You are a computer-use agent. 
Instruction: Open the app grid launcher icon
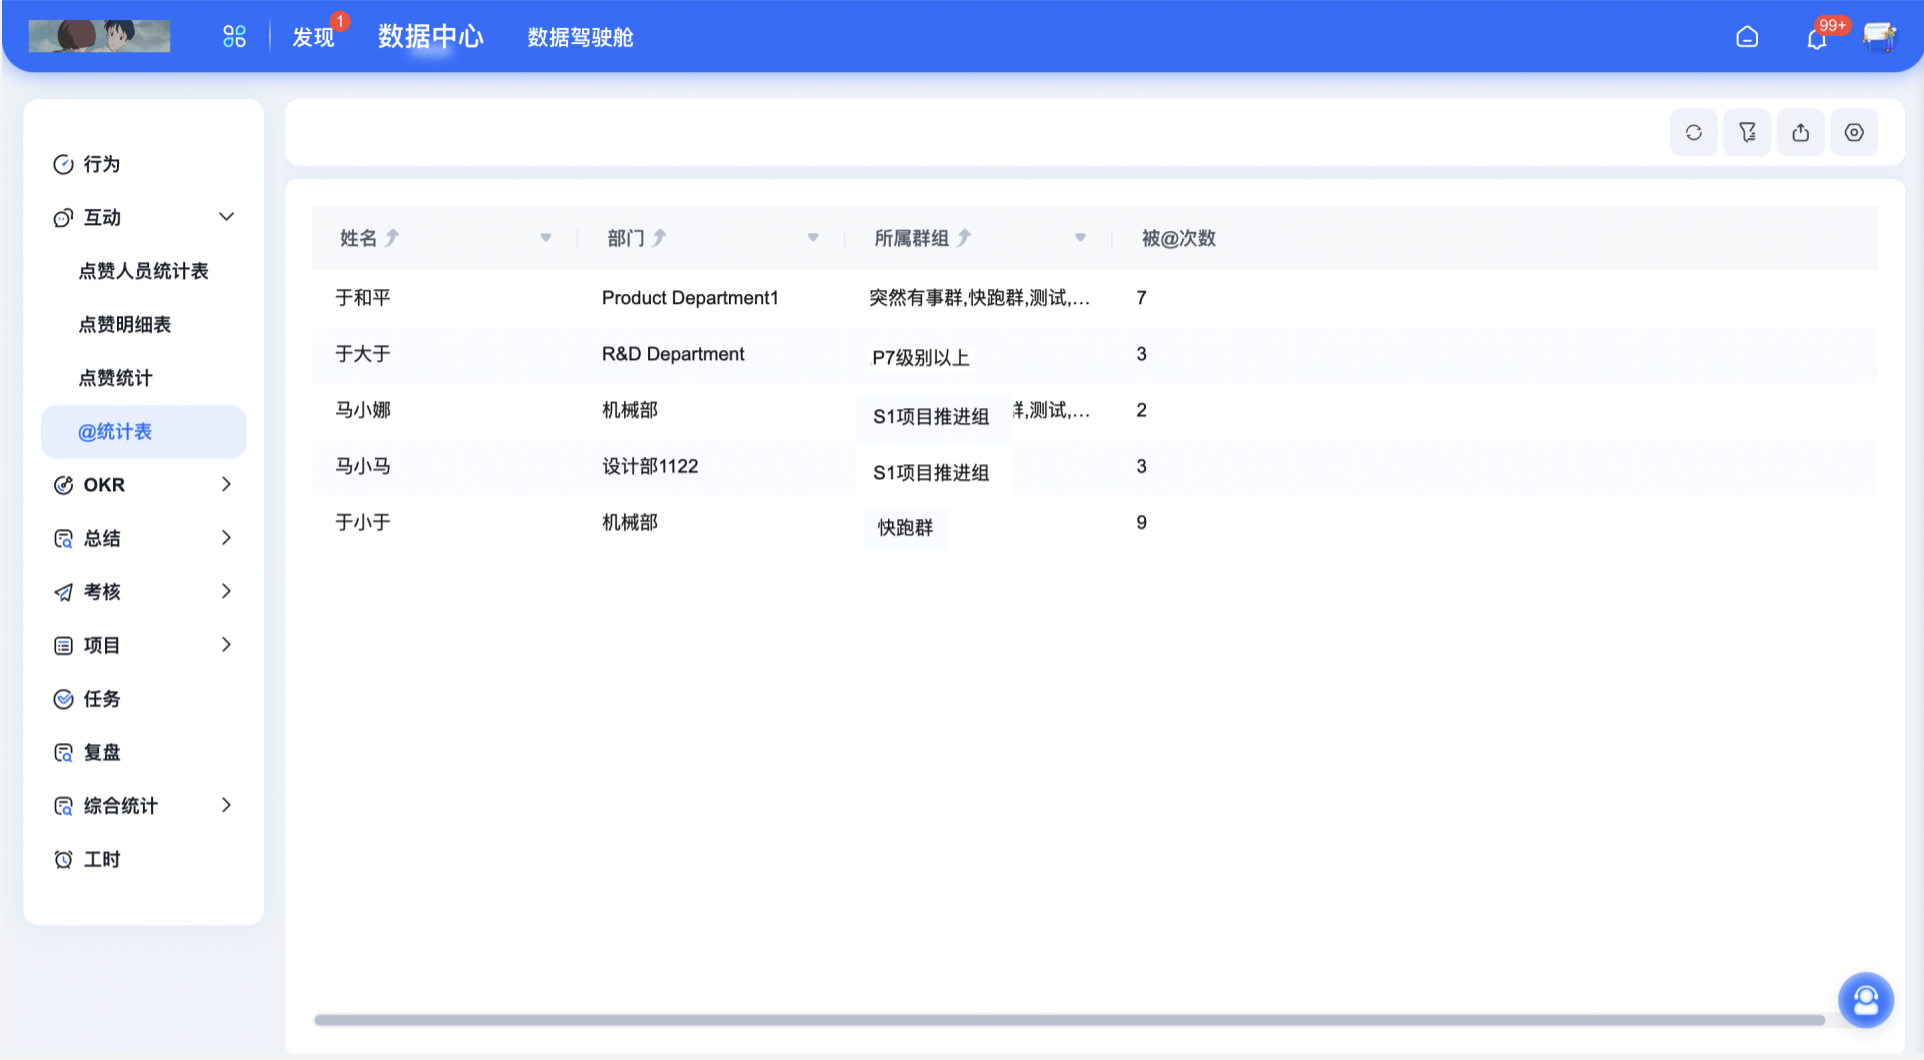[234, 37]
